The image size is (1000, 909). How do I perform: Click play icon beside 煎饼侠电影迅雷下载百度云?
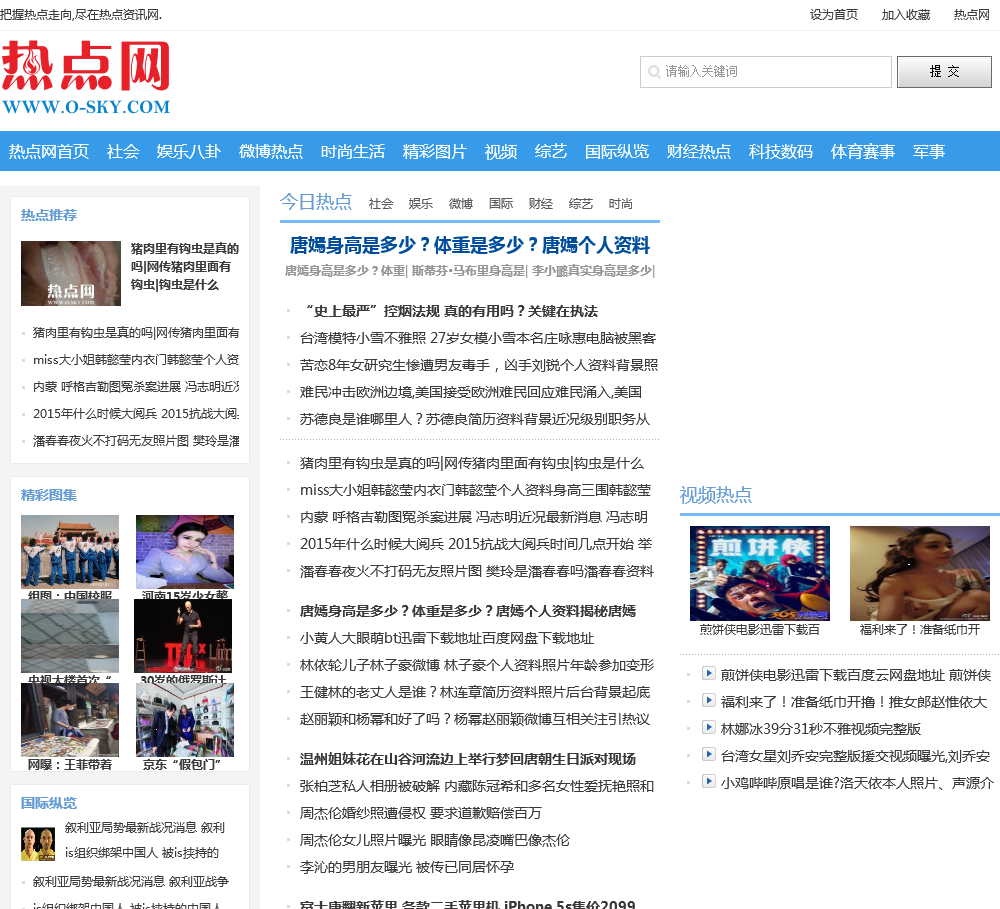point(708,673)
